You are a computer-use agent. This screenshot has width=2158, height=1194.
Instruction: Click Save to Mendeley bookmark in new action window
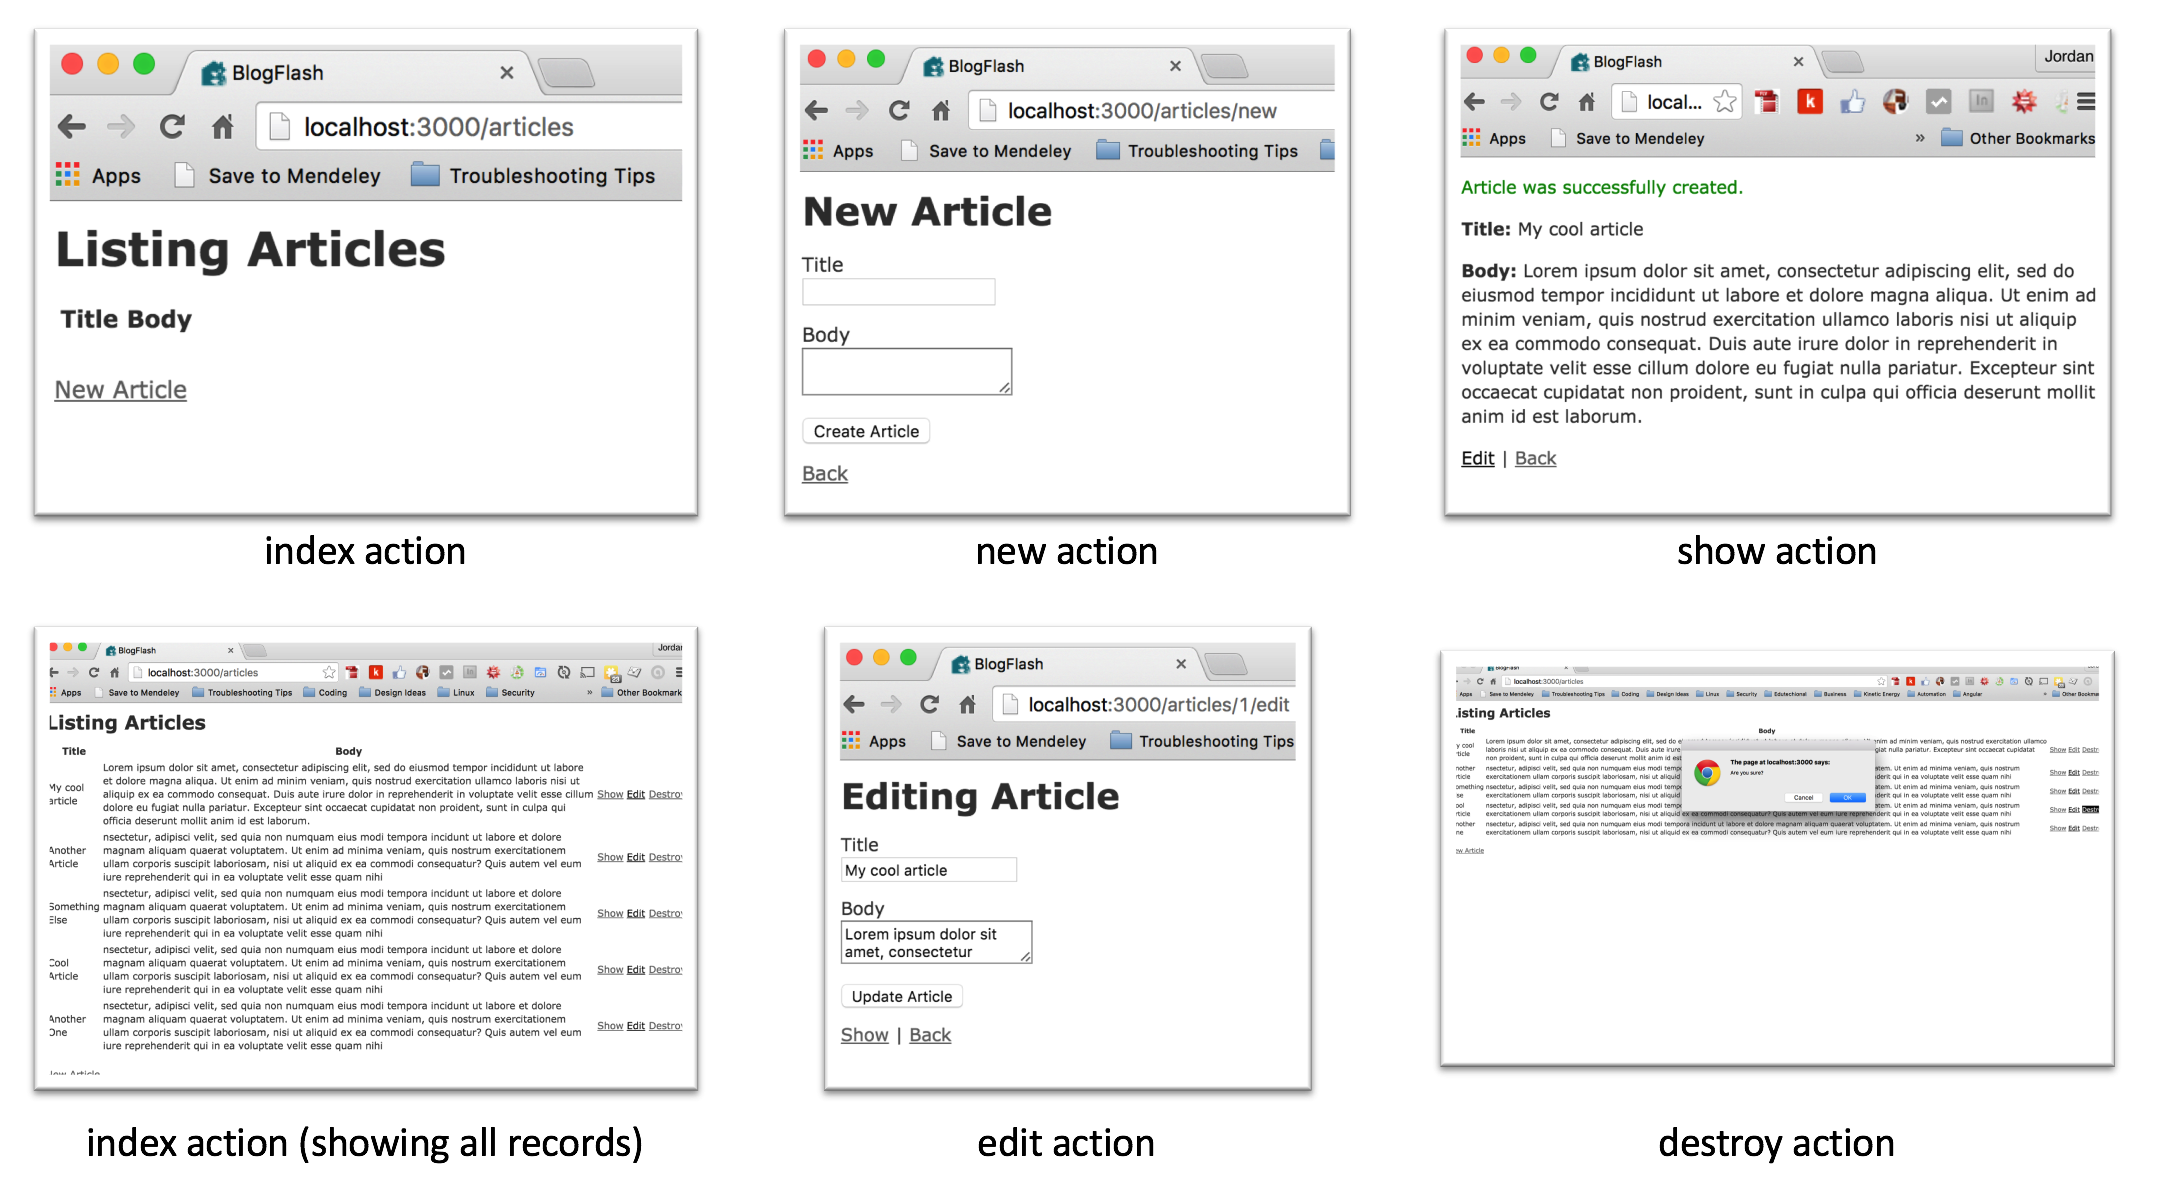(x=986, y=151)
